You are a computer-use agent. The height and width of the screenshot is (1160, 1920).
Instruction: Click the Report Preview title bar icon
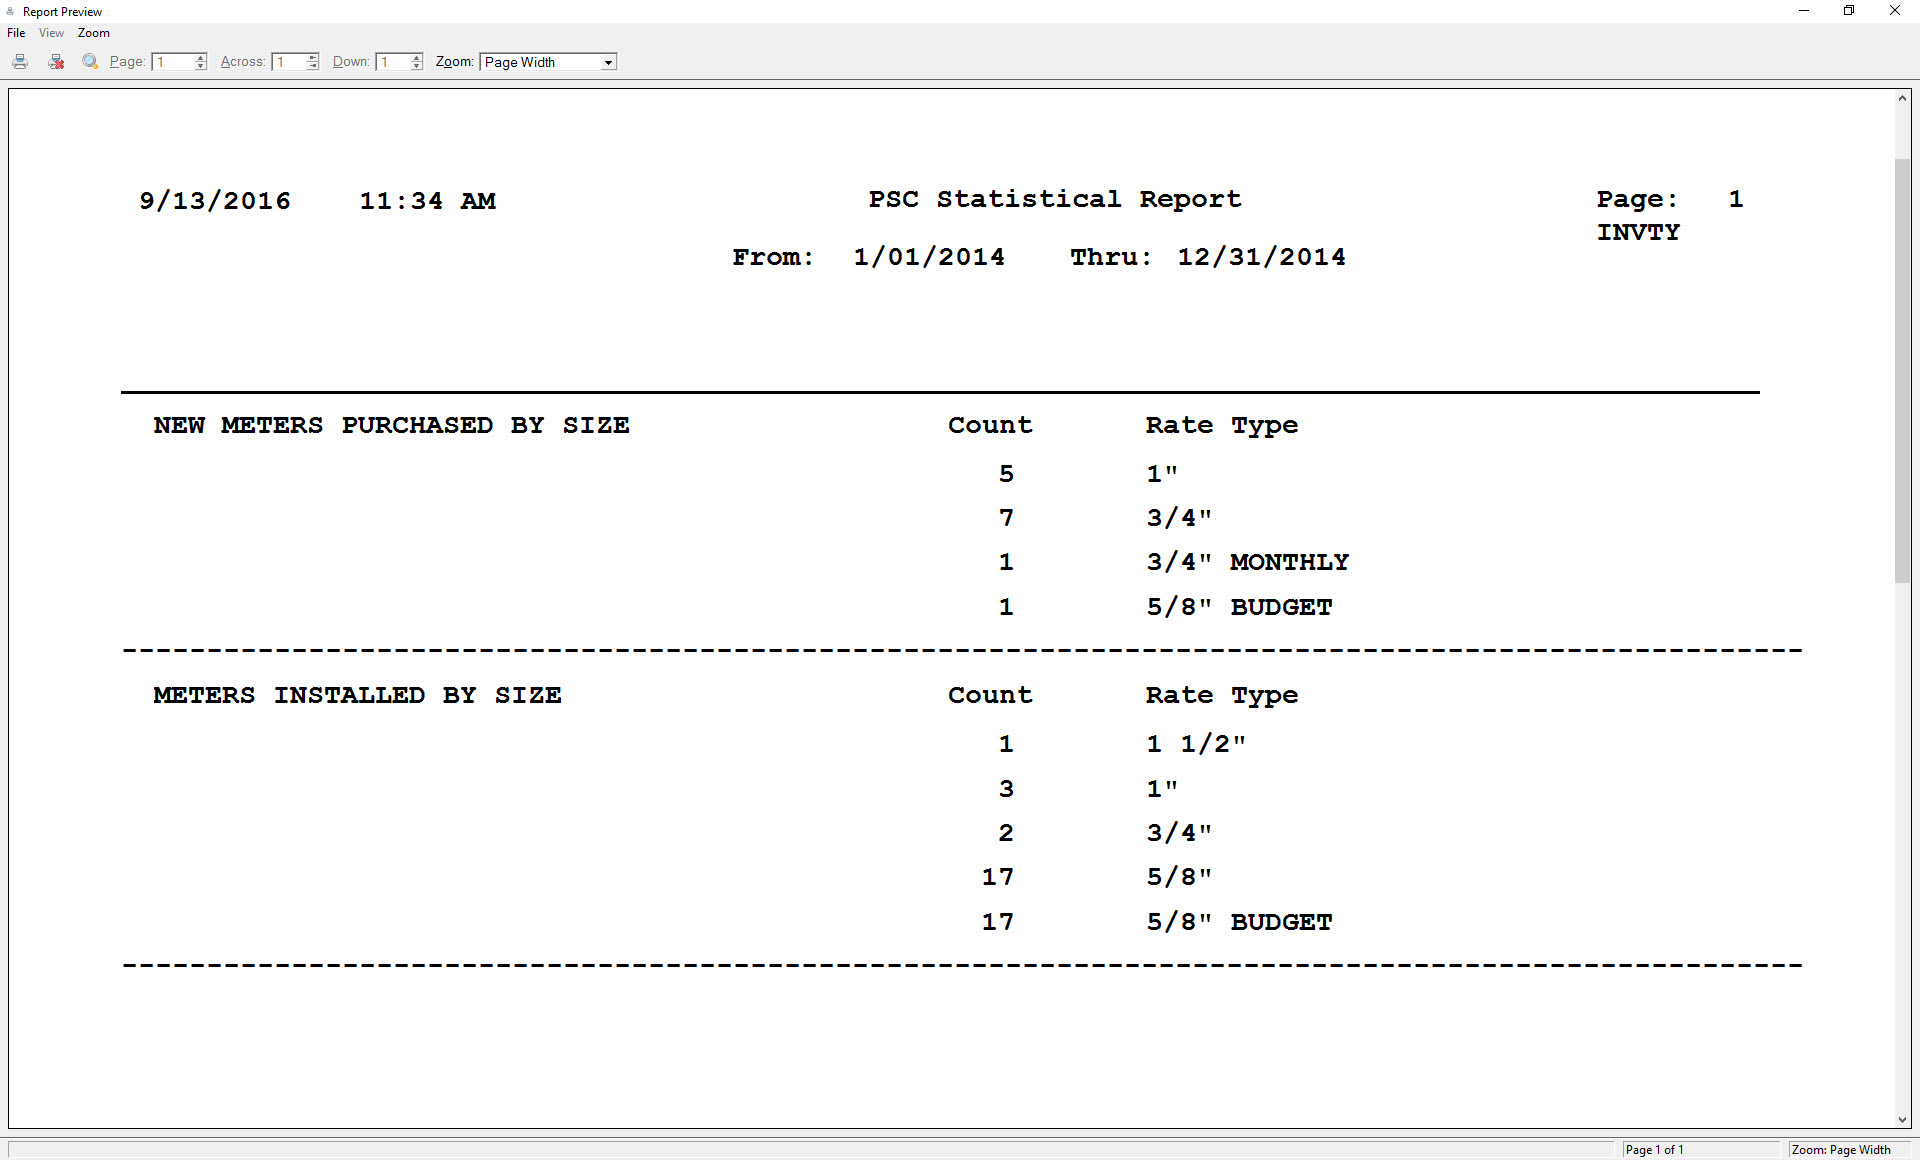pos(11,11)
